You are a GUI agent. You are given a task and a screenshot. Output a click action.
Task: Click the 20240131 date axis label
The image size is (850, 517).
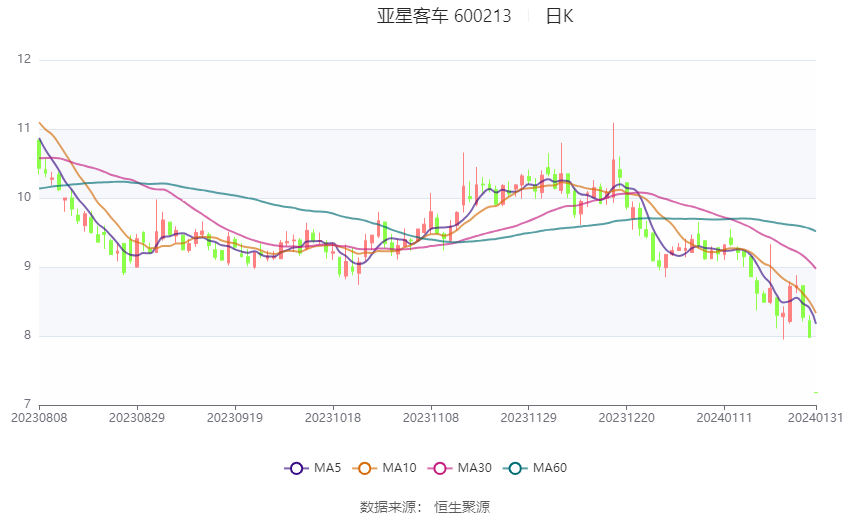(815, 418)
